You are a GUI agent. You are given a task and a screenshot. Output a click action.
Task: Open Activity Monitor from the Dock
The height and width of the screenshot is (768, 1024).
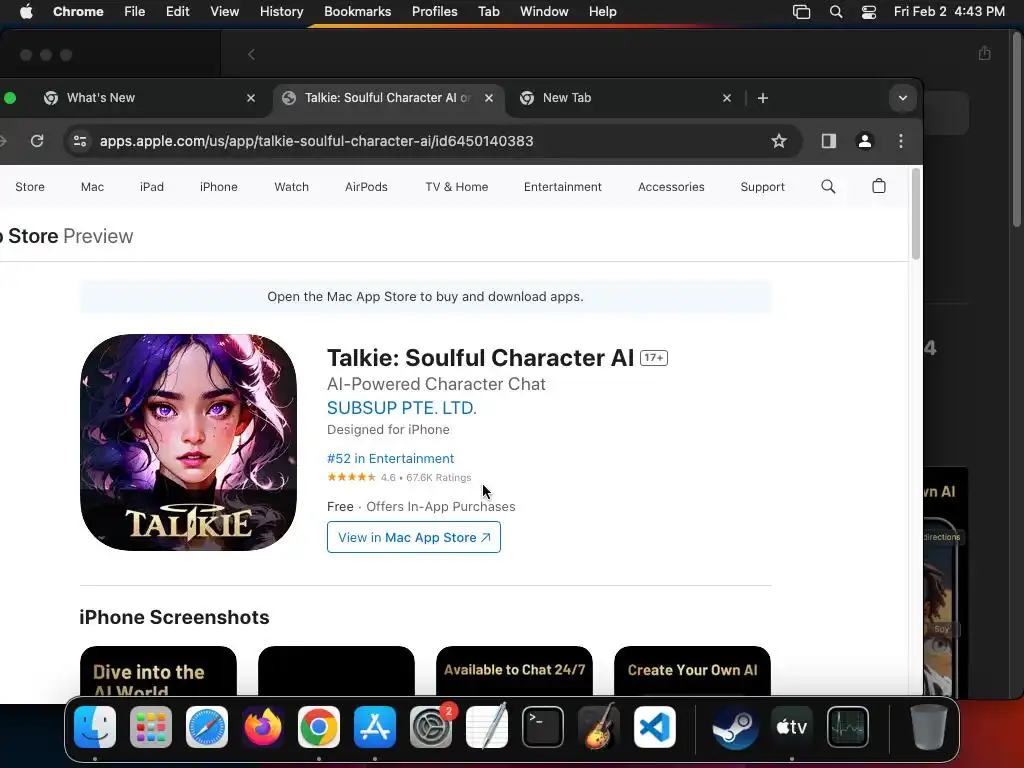pos(848,727)
